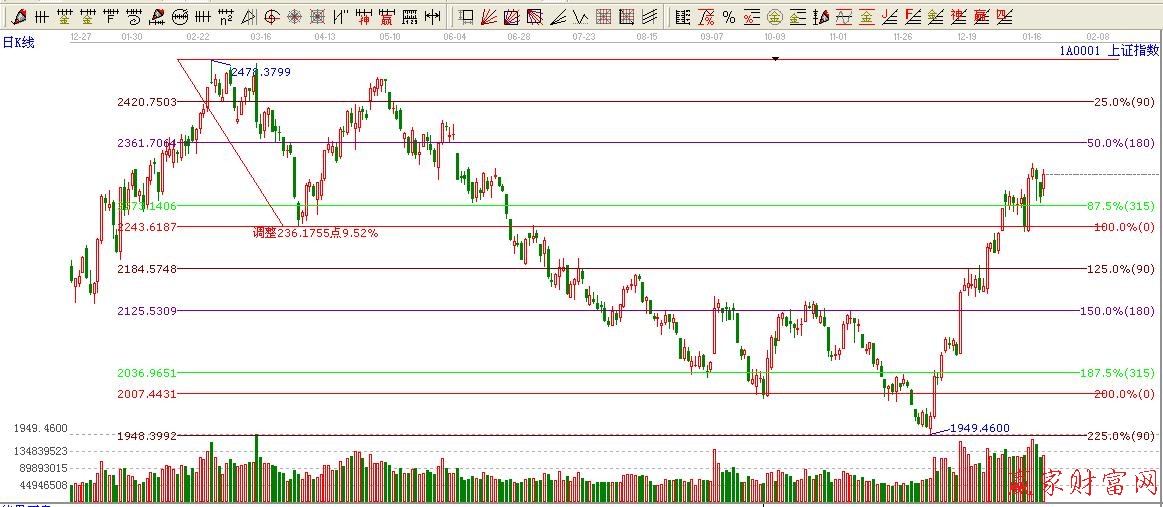This screenshot has height=507, width=1163.
Task: Click the plain black percent icon
Action: tap(728, 17)
